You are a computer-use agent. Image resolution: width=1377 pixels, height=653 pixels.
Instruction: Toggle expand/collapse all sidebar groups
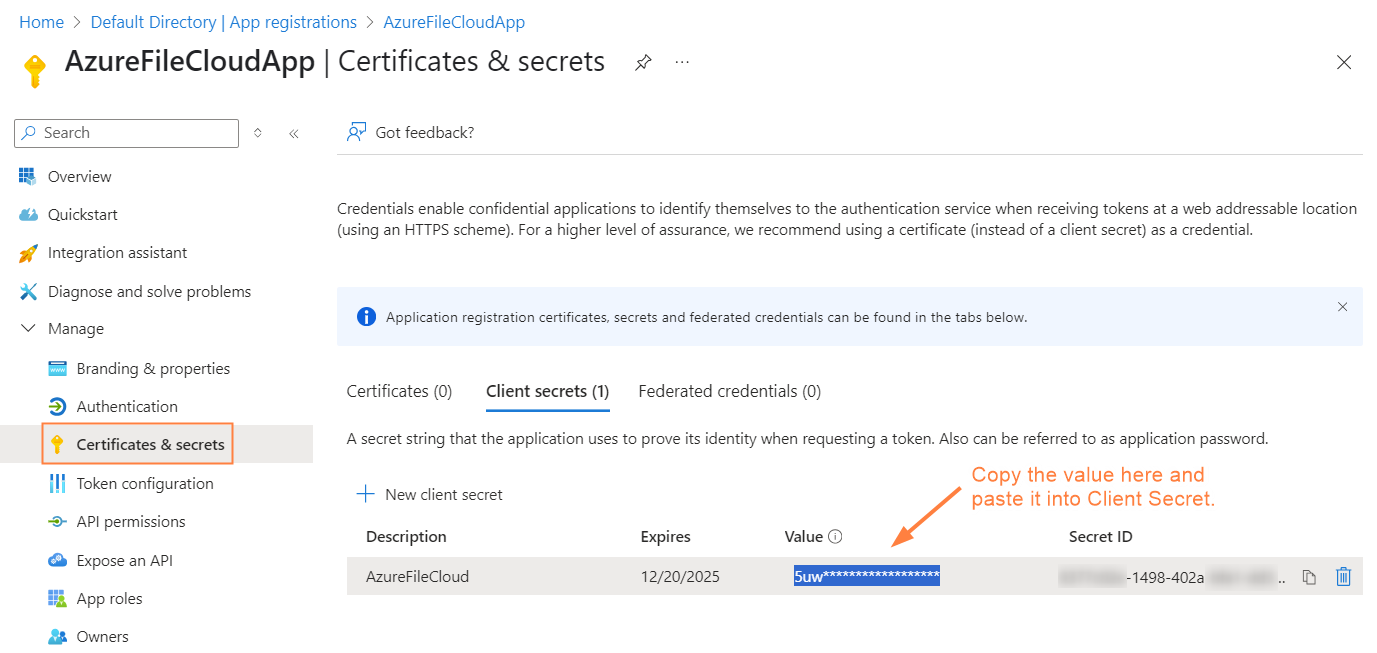tap(258, 133)
